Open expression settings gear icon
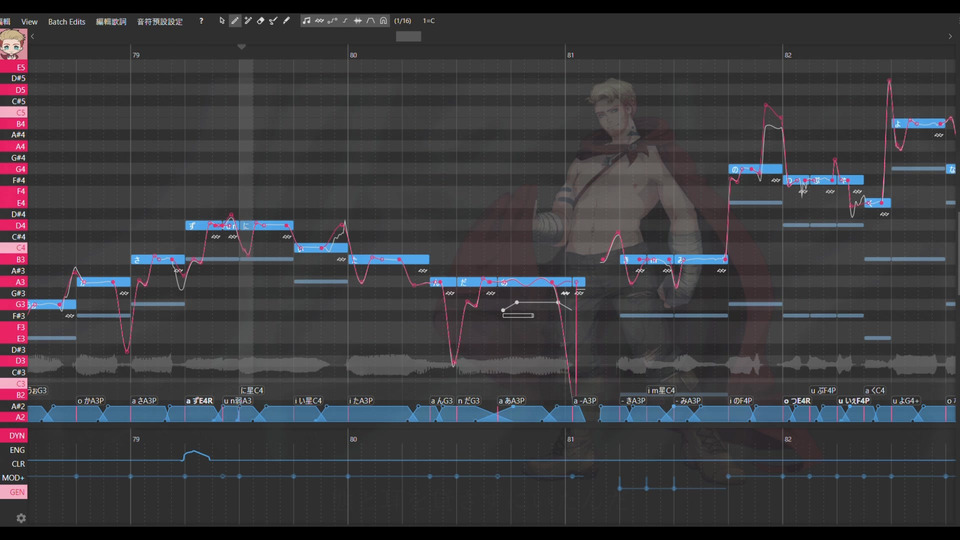This screenshot has width=960, height=540. [21, 518]
